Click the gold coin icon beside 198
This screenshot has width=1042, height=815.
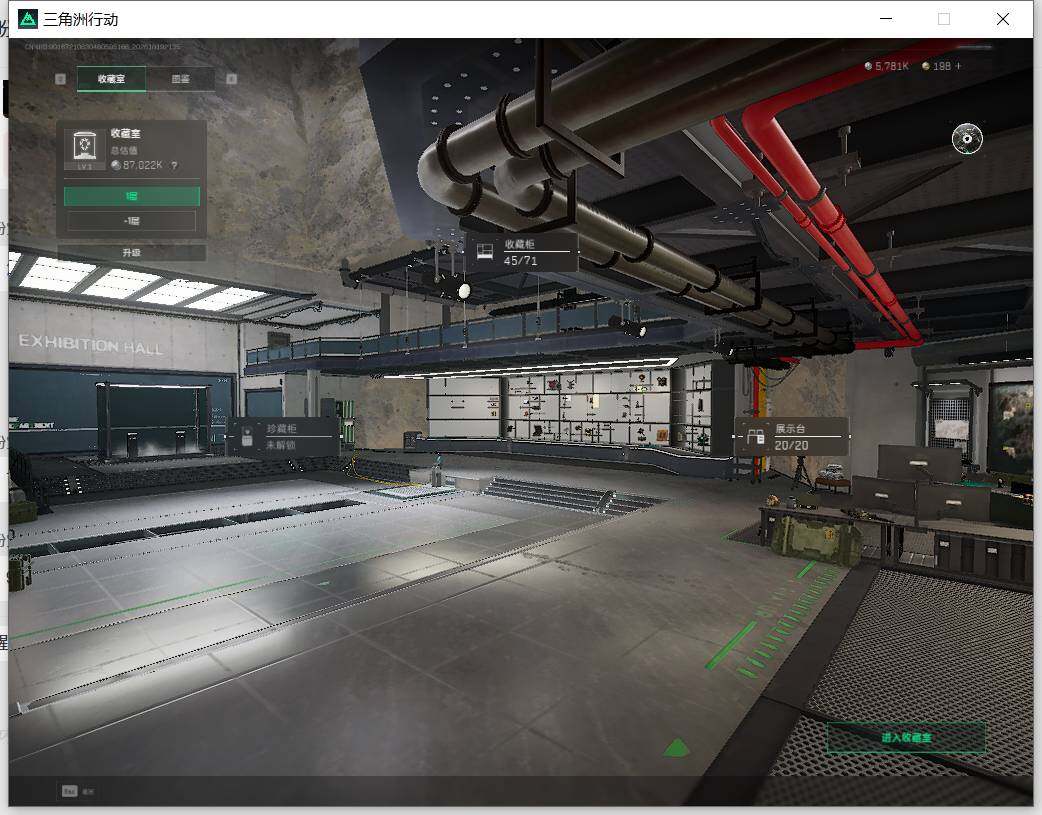coord(926,66)
